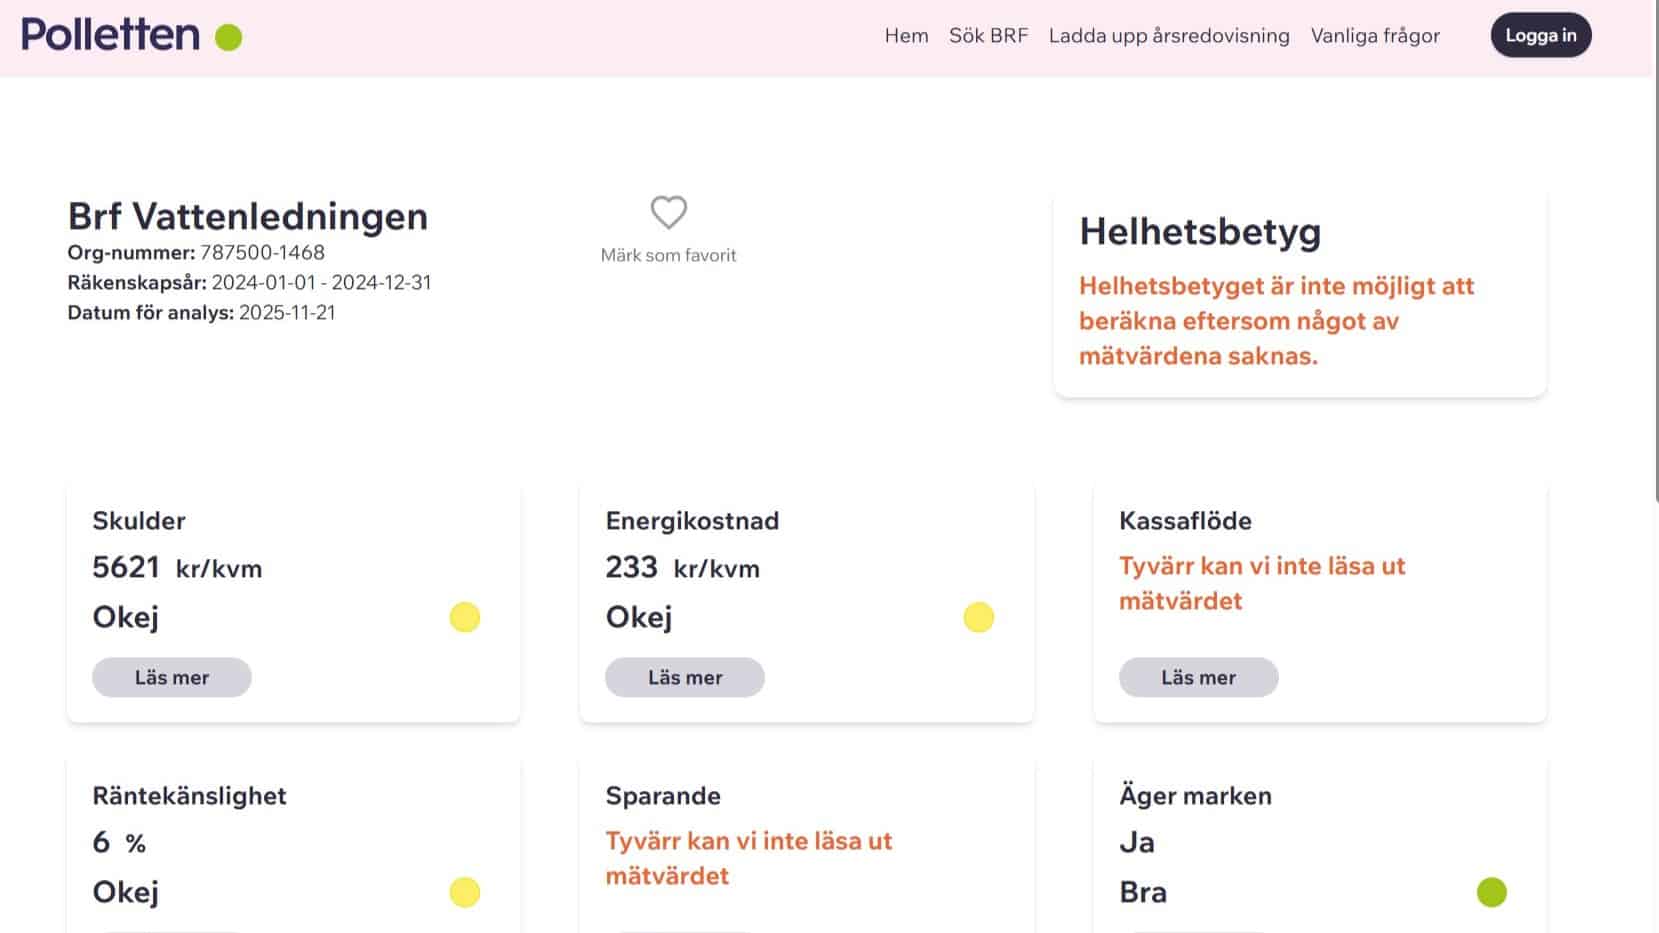Click the yellow status dot on Skulder card
1659x933 pixels.
point(465,617)
